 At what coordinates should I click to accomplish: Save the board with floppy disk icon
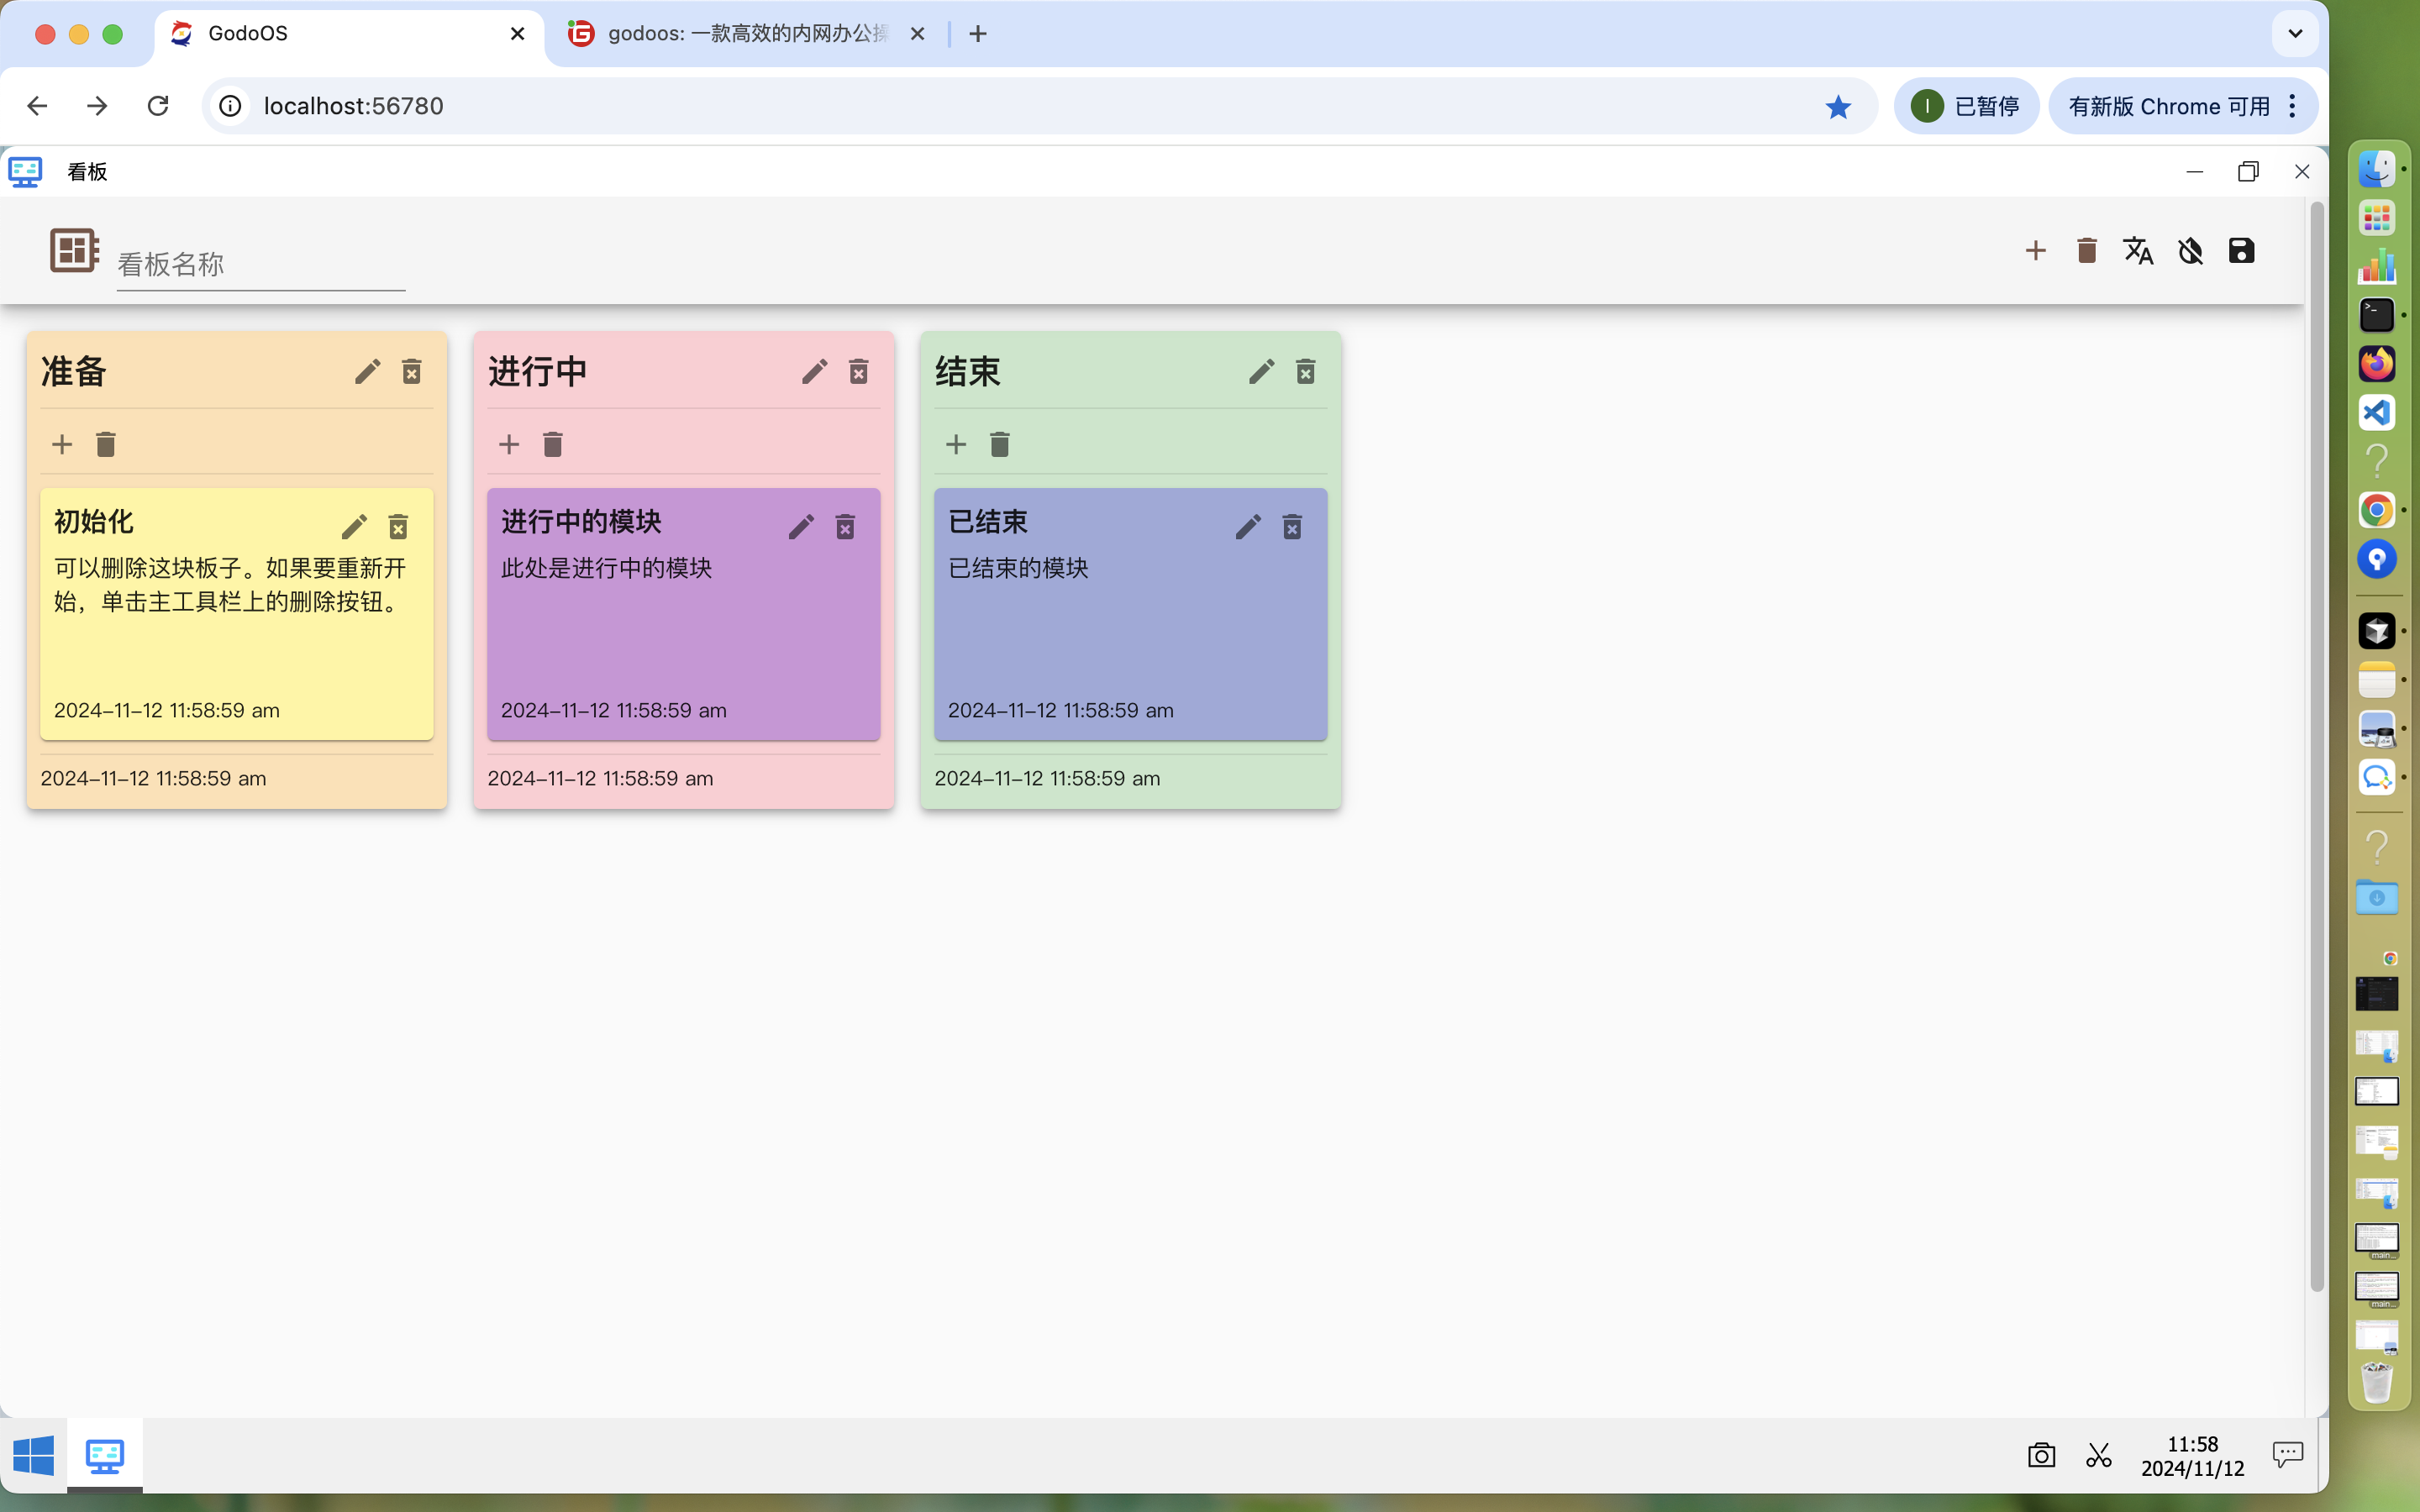(x=2241, y=250)
